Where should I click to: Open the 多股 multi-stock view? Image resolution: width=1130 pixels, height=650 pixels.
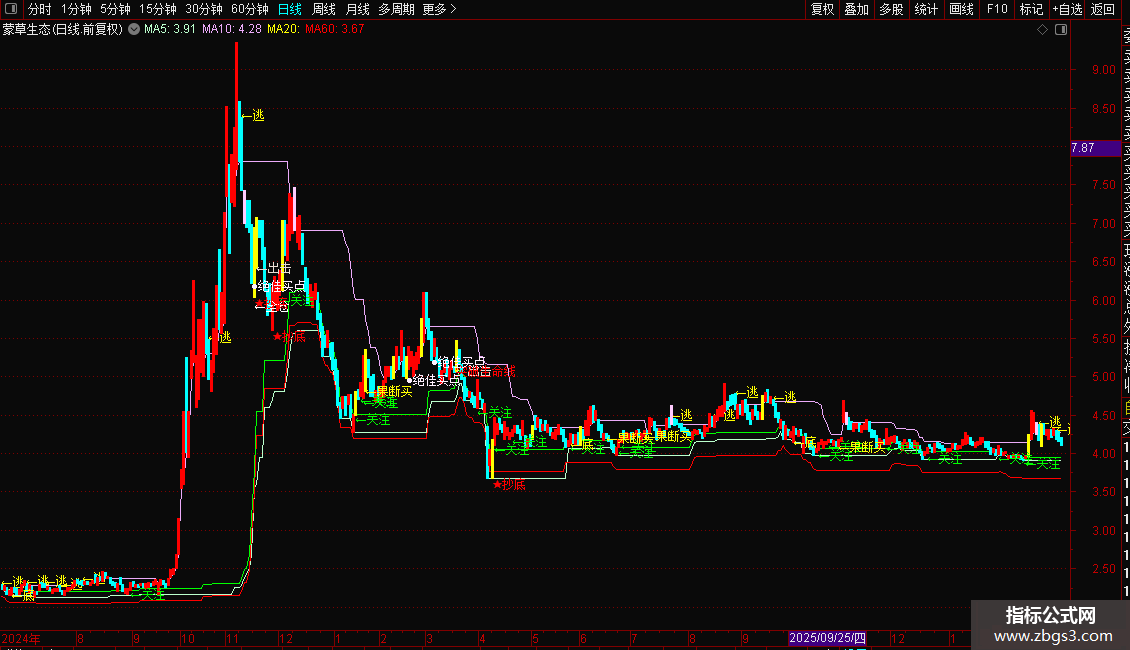click(891, 9)
